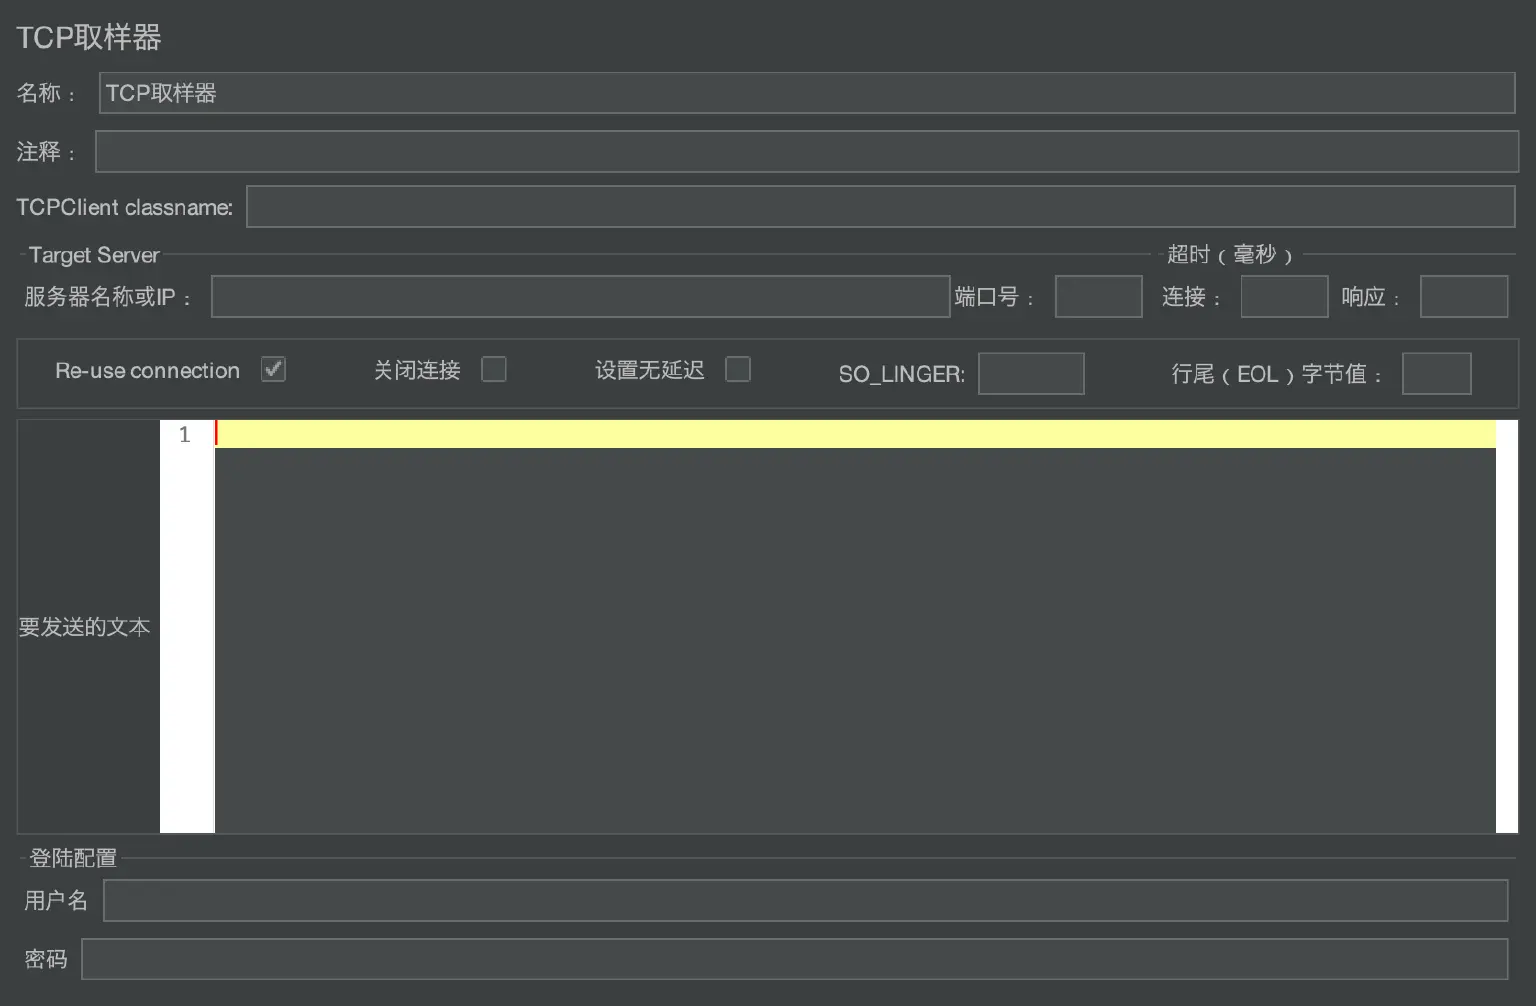Enable the 关闭连接 checkbox

[x=494, y=369]
